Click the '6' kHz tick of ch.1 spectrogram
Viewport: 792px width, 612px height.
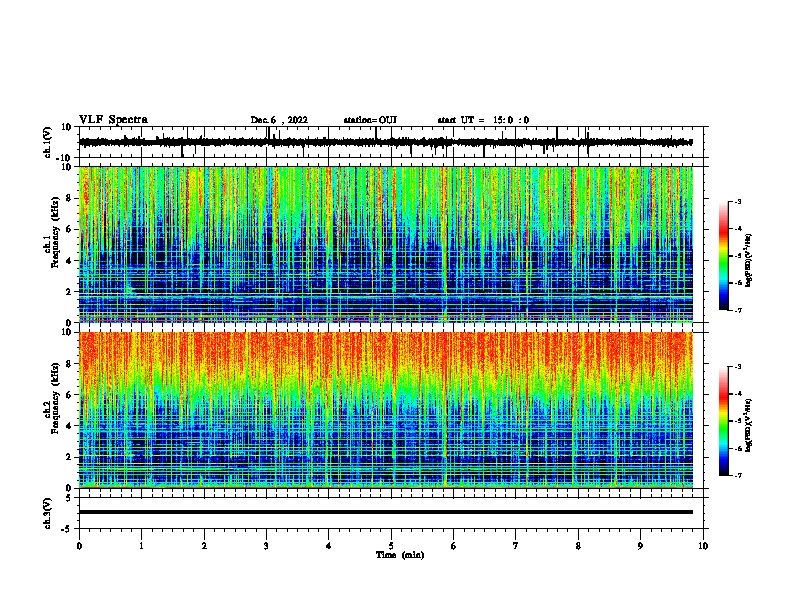tap(69, 229)
